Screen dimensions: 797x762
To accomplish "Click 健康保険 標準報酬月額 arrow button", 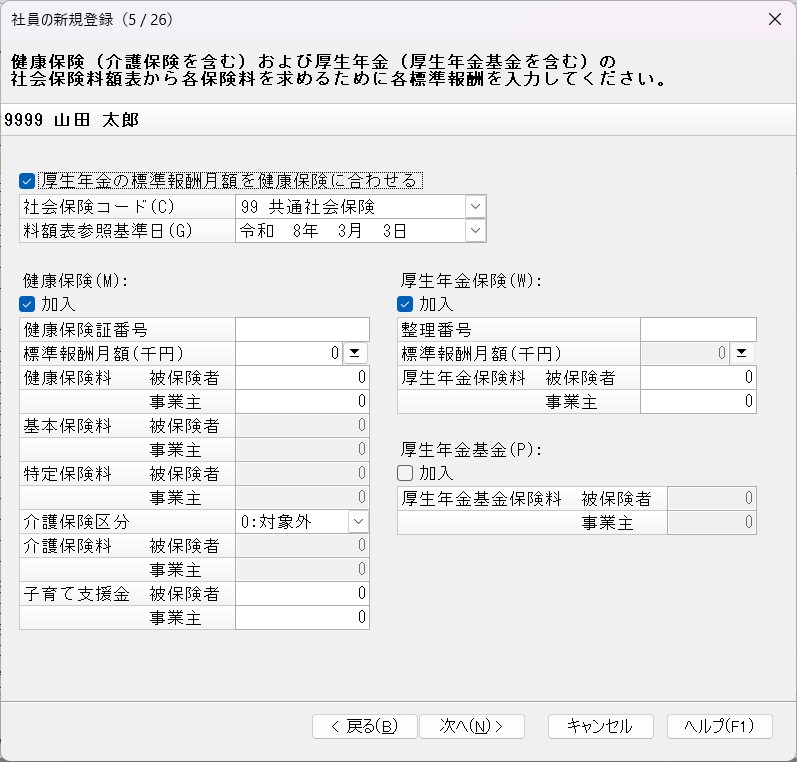I will pyautogui.click(x=356, y=354).
